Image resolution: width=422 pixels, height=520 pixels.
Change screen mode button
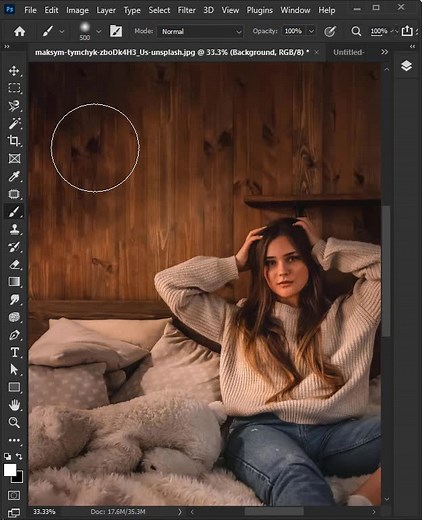click(x=14, y=512)
